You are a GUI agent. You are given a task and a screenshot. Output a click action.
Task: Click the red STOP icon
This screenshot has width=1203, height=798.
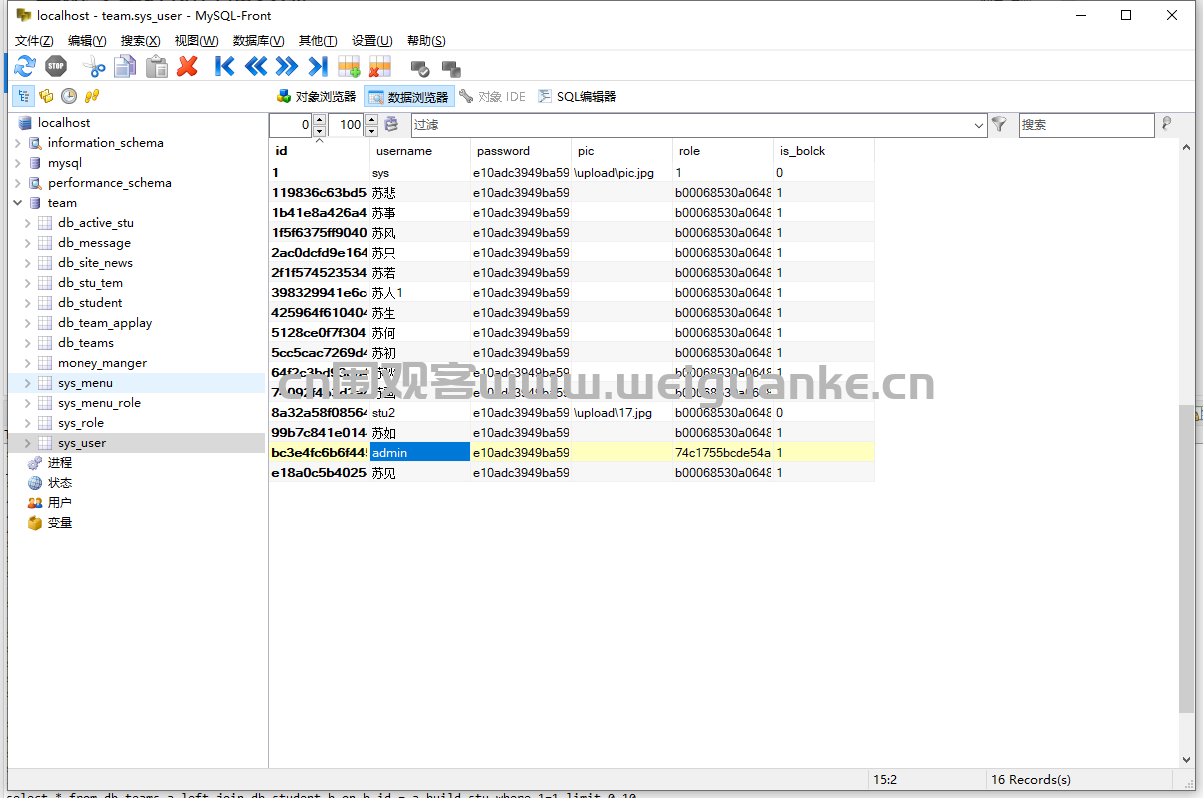56,67
